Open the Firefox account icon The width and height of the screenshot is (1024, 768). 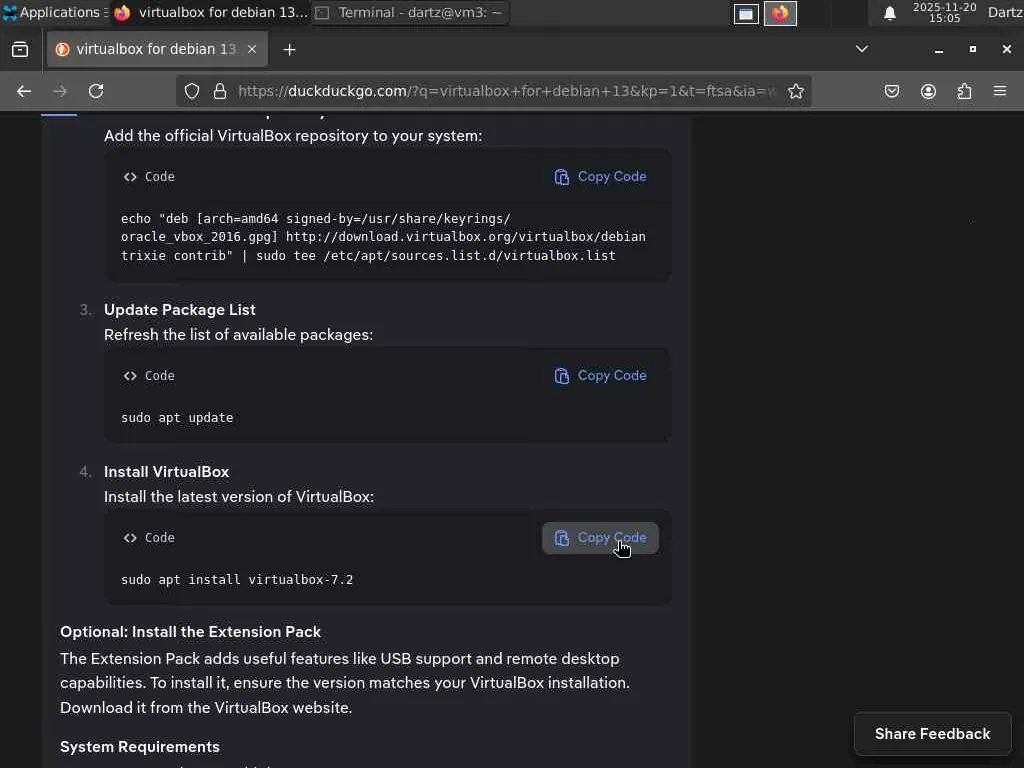point(928,91)
